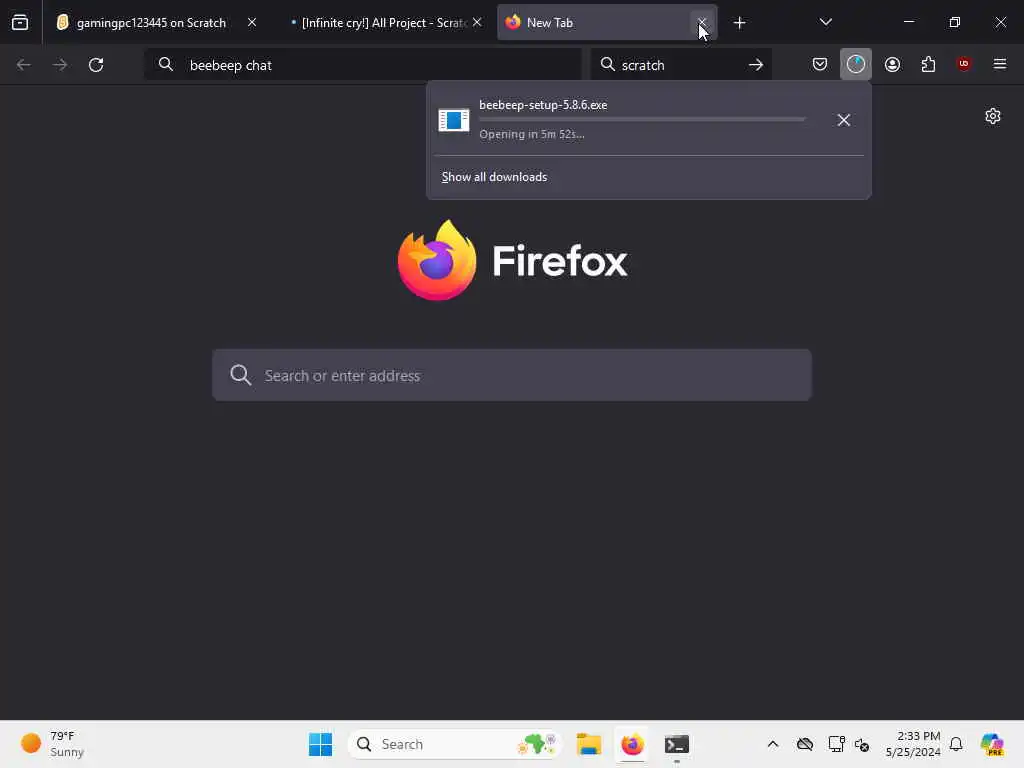Open File Explorer from taskbar
Image resolution: width=1024 pixels, height=768 pixels.
tap(588, 744)
